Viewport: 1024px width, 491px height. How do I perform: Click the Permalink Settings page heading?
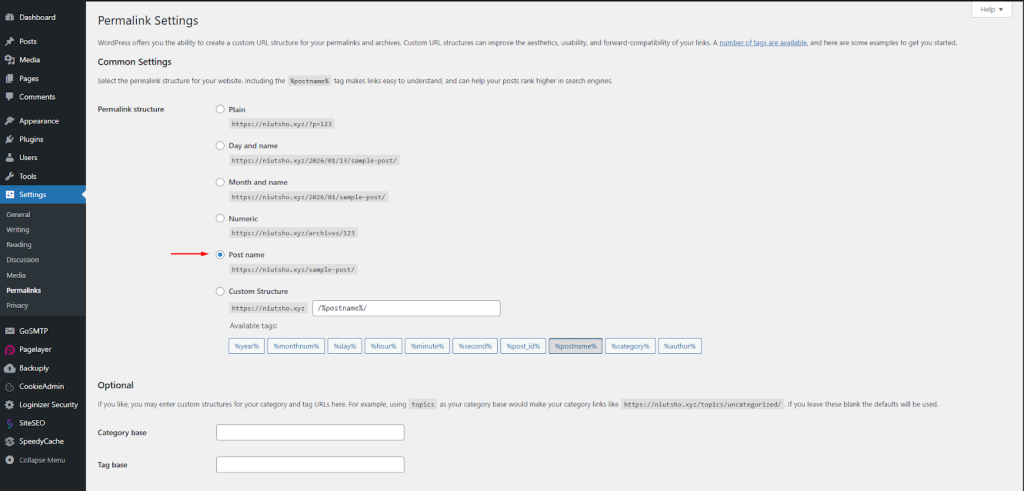tap(148, 21)
